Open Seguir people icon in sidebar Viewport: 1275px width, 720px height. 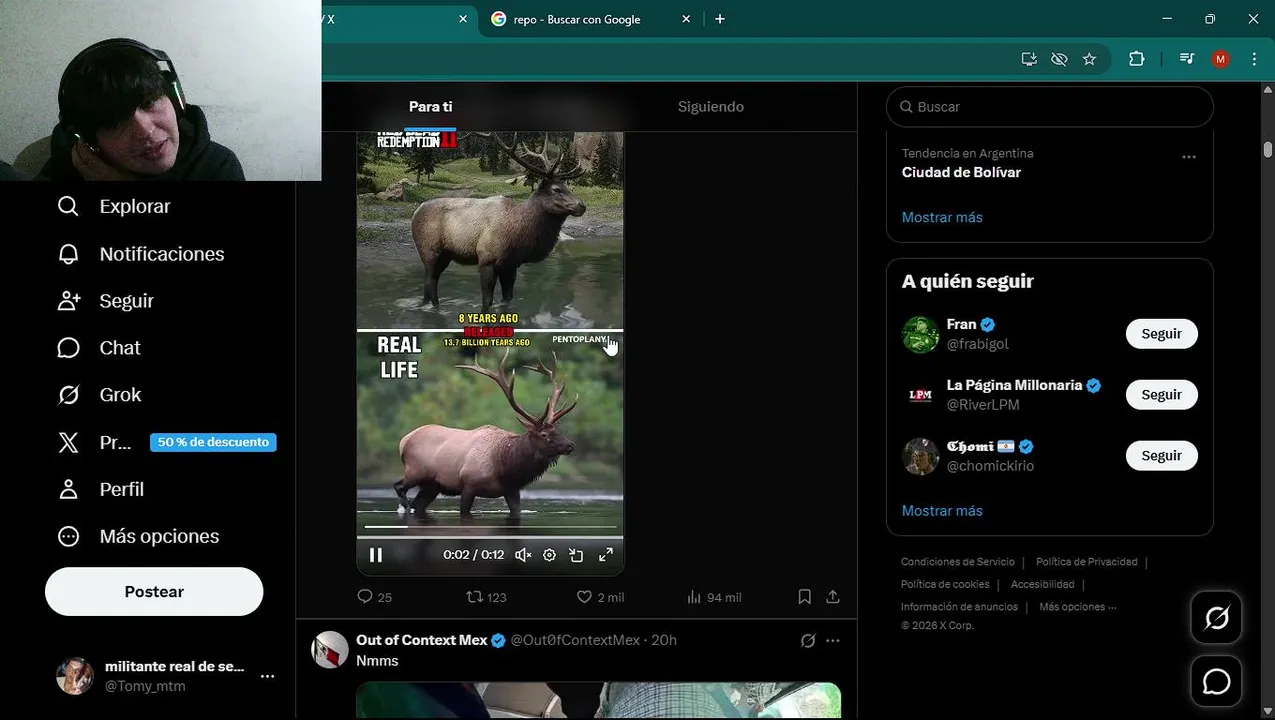[x=68, y=301]
